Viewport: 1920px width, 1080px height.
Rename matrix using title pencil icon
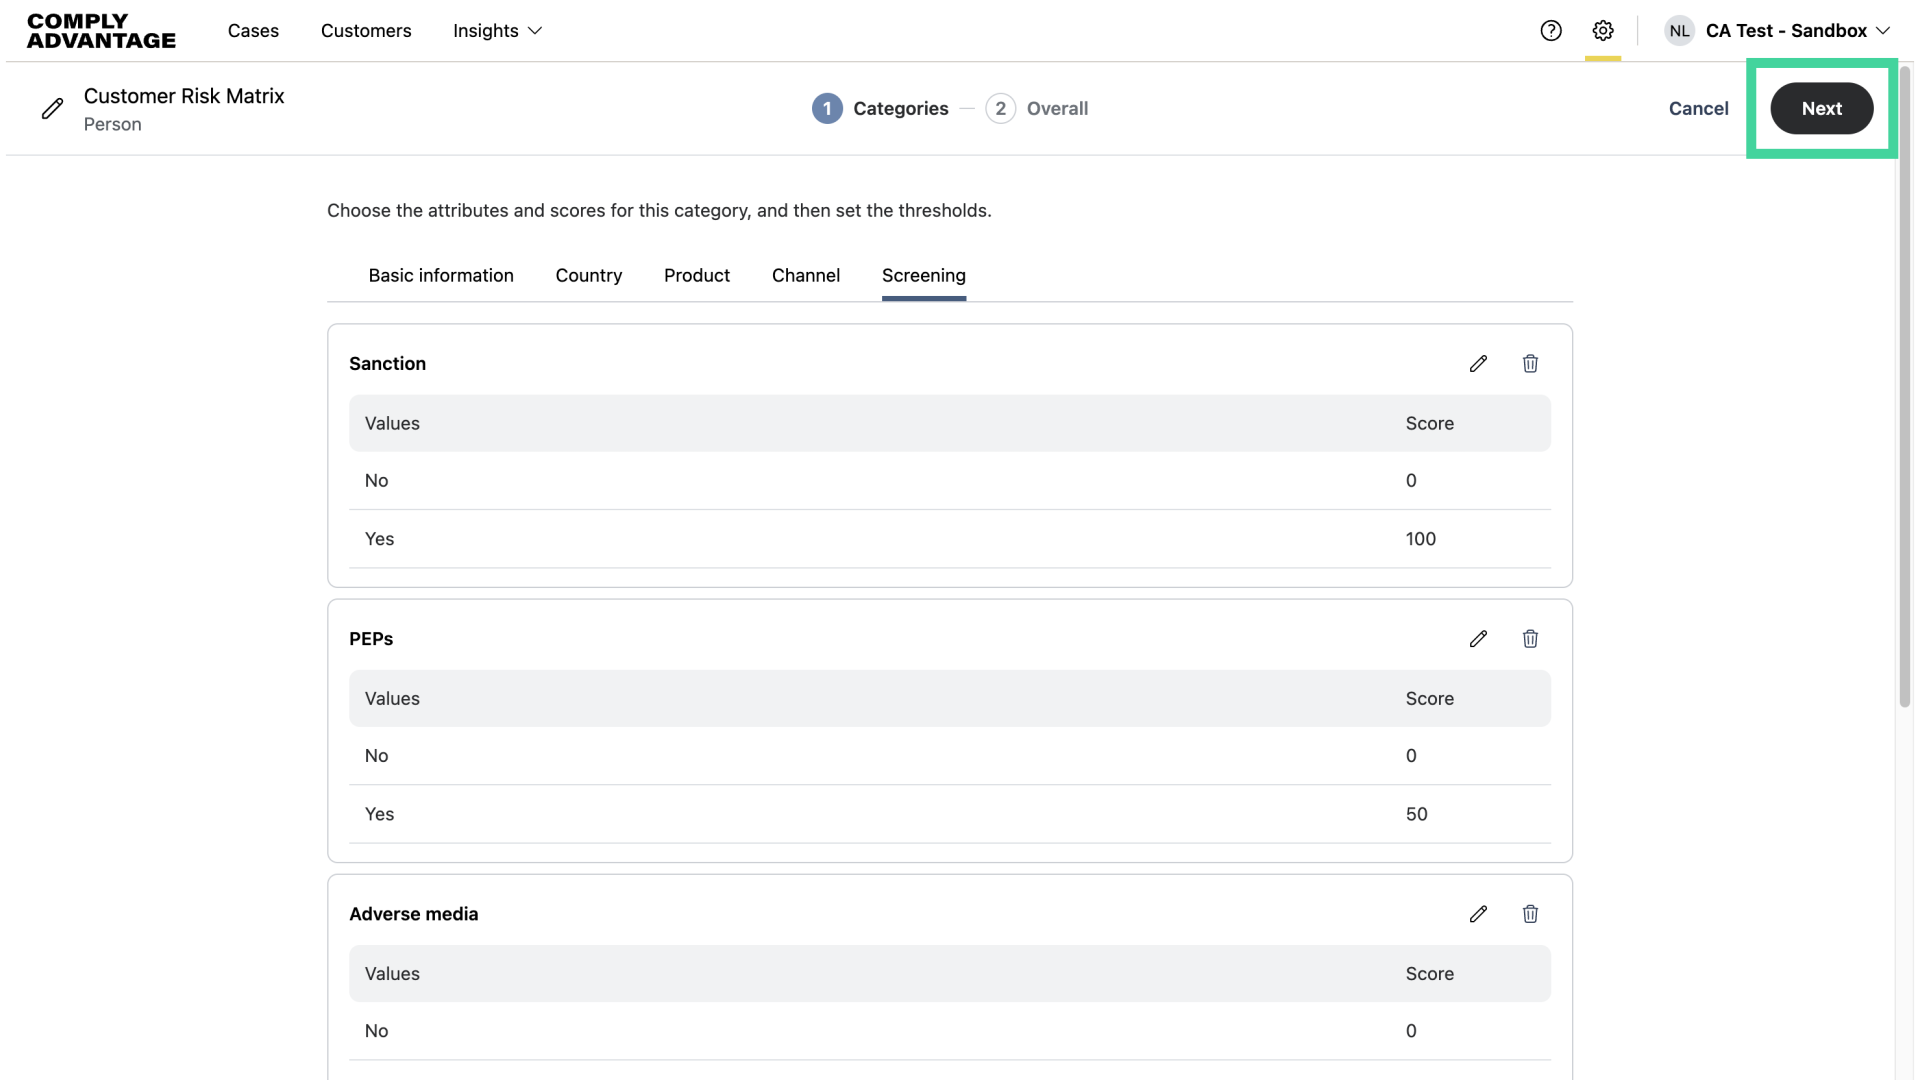pyautogui.click(x=53, y=109)
